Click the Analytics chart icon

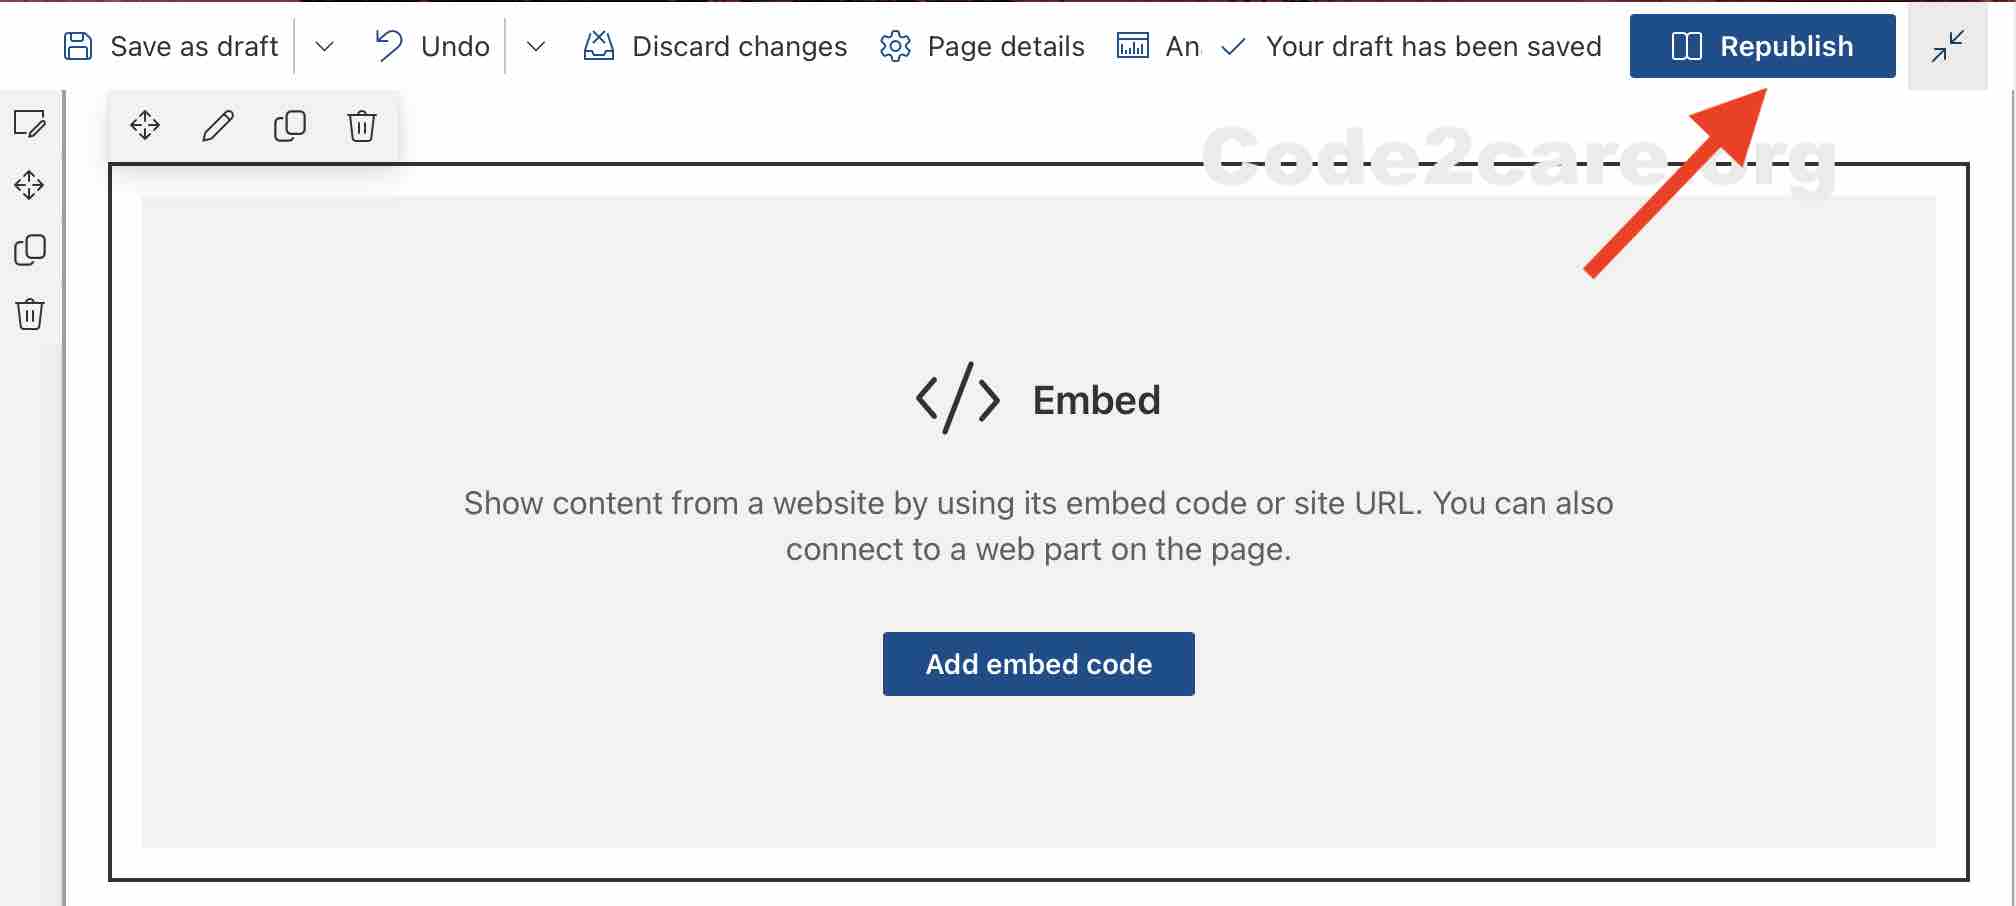click(1133, 45)
